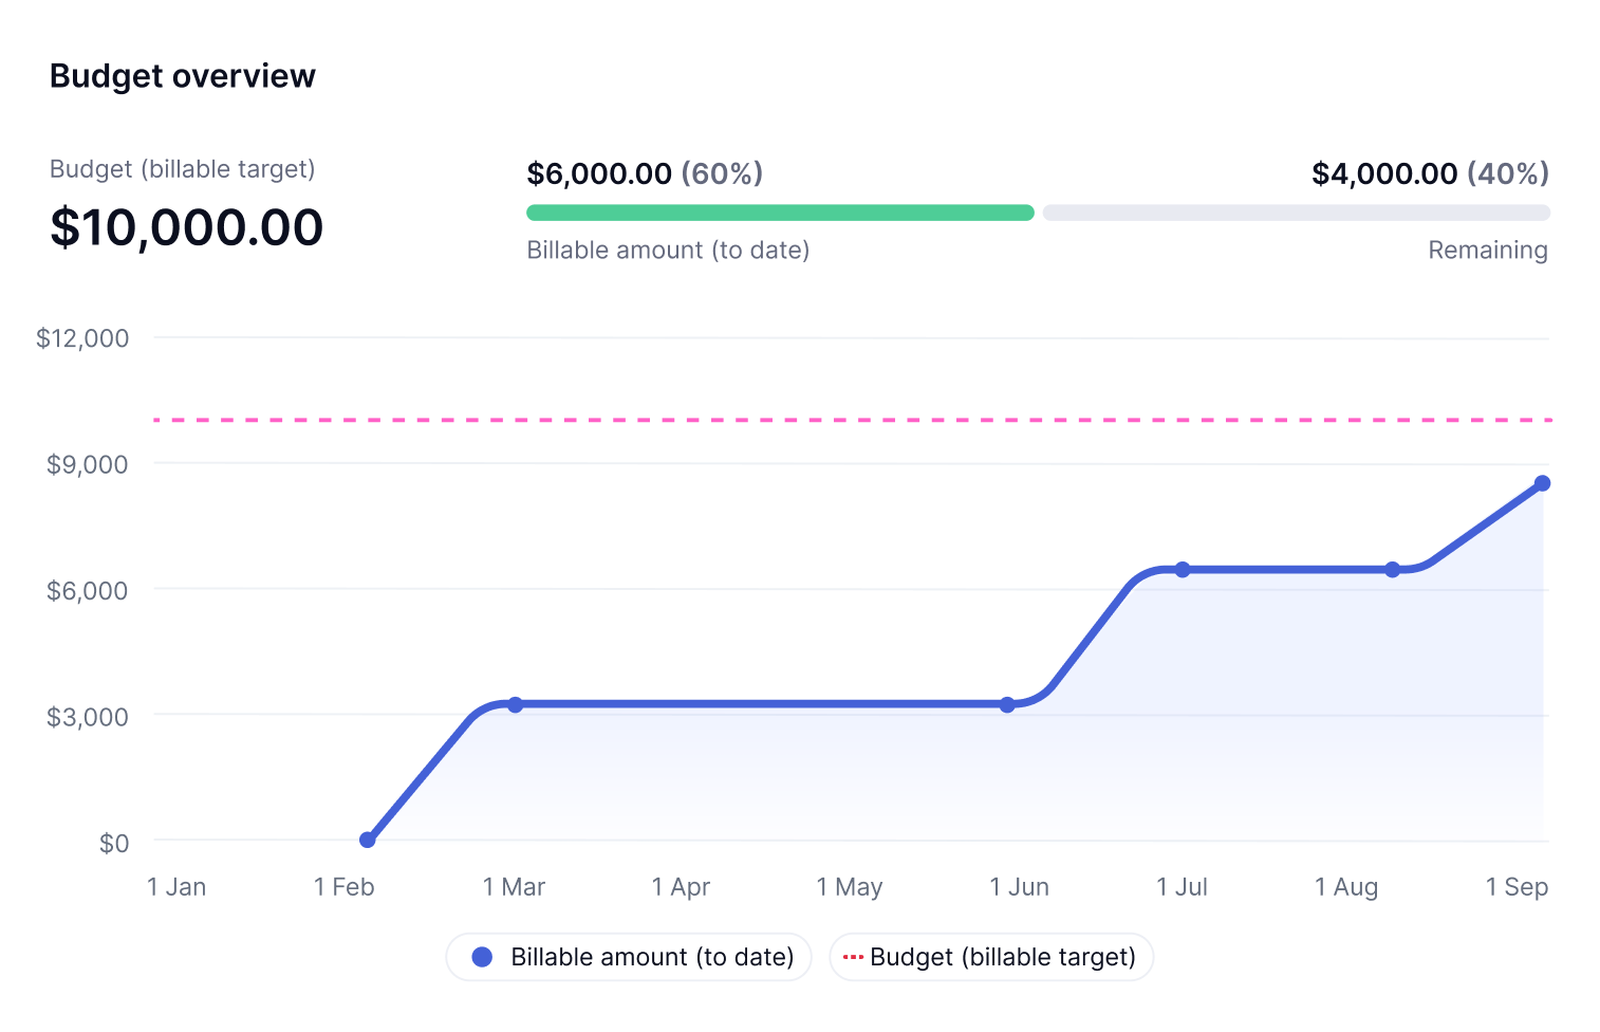The height and width of the screenshot is (1032, 1600).
Task: Select the last chart data point near 1 Sep
Action: tap(1542, 484)
